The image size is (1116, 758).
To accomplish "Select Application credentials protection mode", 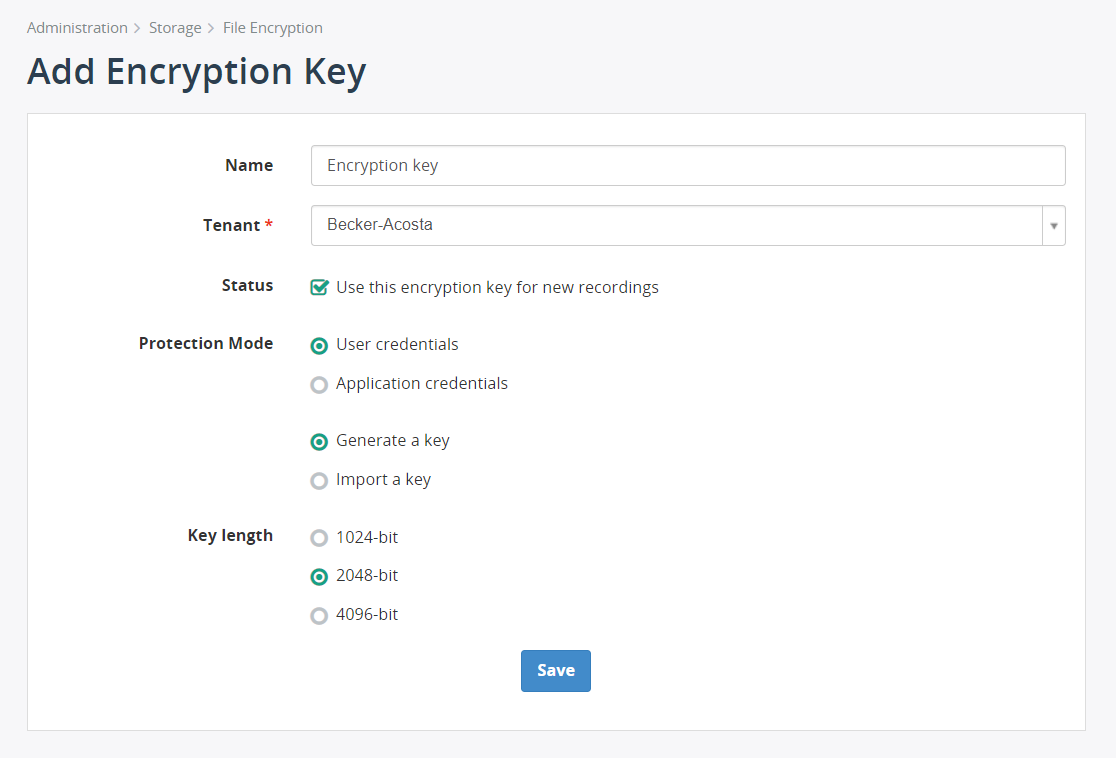I will [x=320, y=384].
